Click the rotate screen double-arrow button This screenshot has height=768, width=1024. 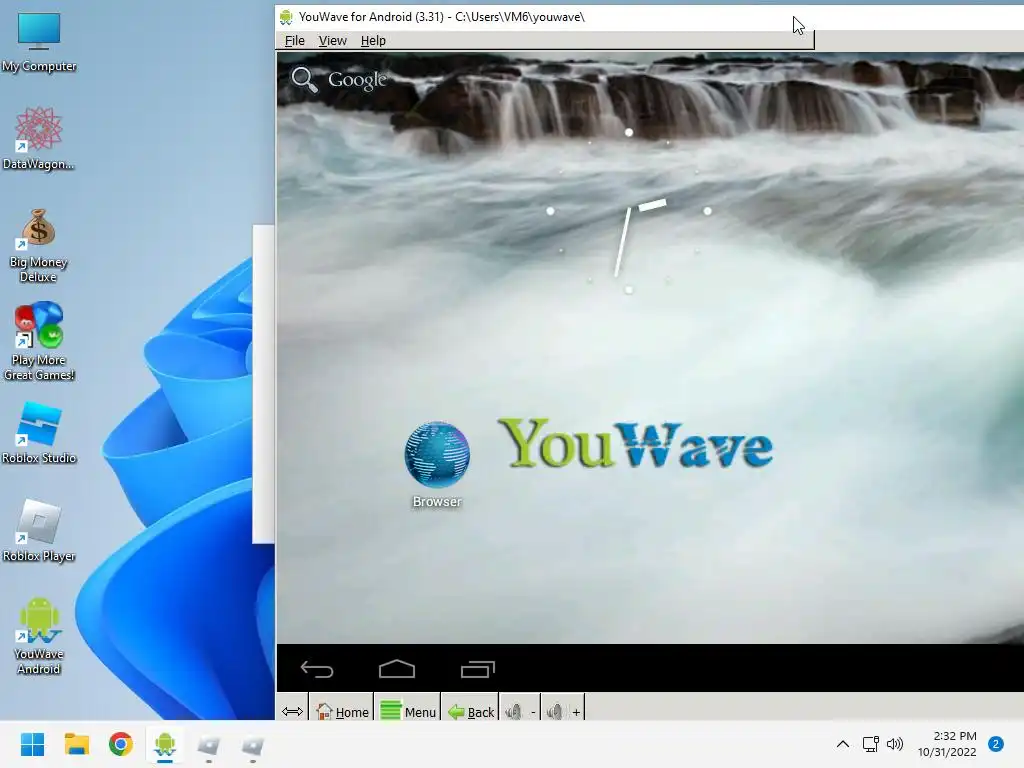pyautogui.click(x=292, y=711)
